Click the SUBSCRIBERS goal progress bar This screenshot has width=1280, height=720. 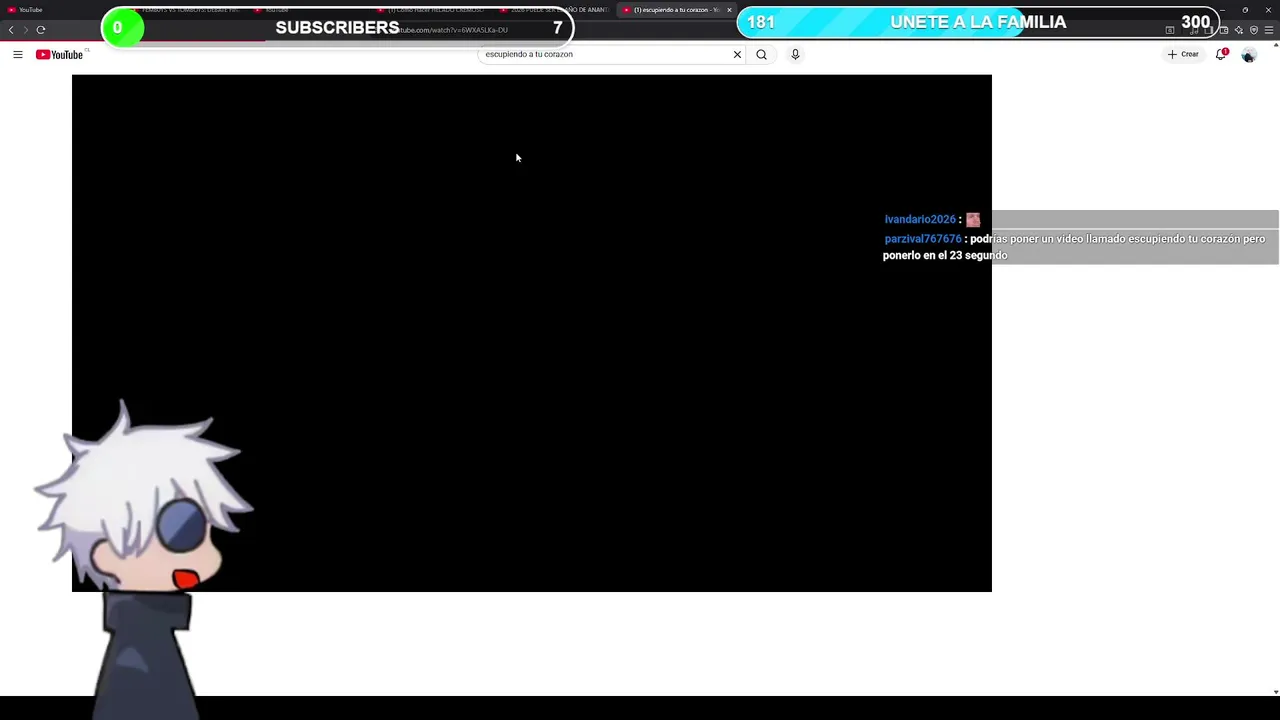(x=337, y=28)
